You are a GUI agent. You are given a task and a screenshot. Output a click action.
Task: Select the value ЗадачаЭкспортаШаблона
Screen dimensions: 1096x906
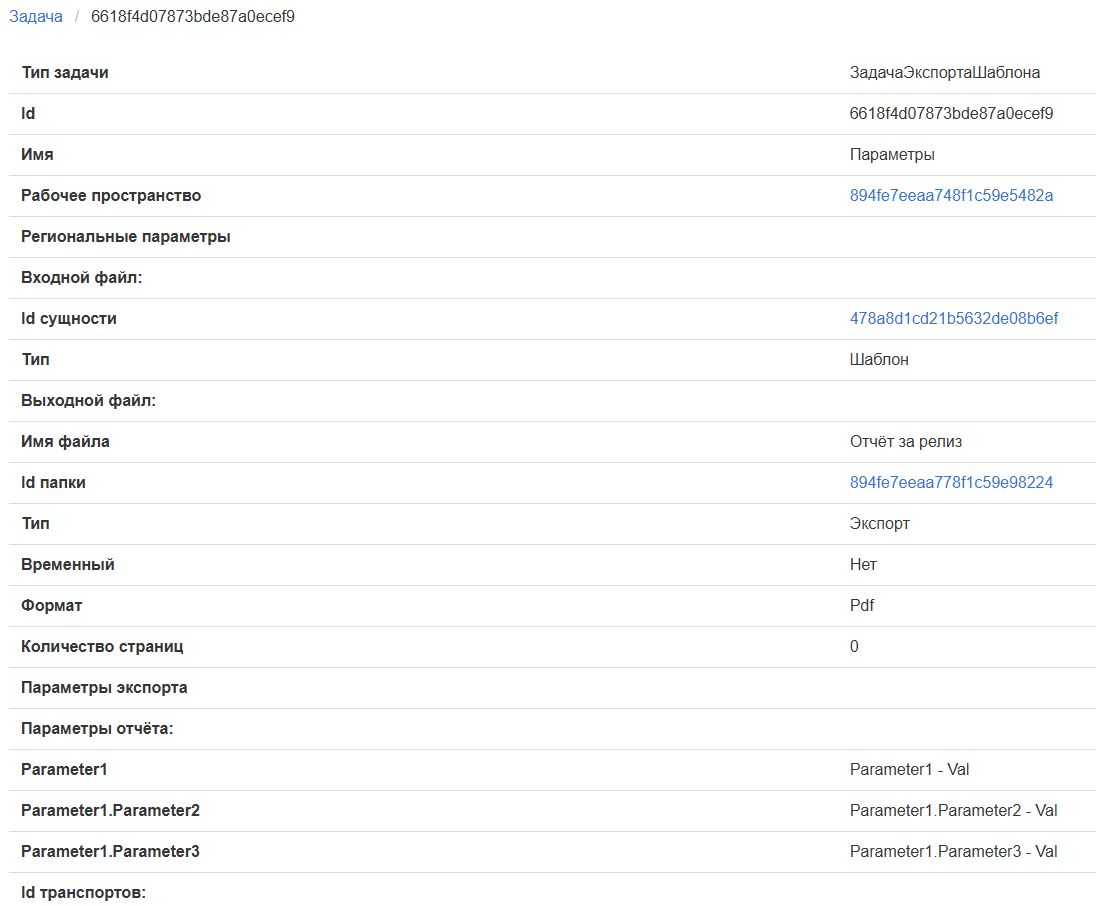[944, 73]
